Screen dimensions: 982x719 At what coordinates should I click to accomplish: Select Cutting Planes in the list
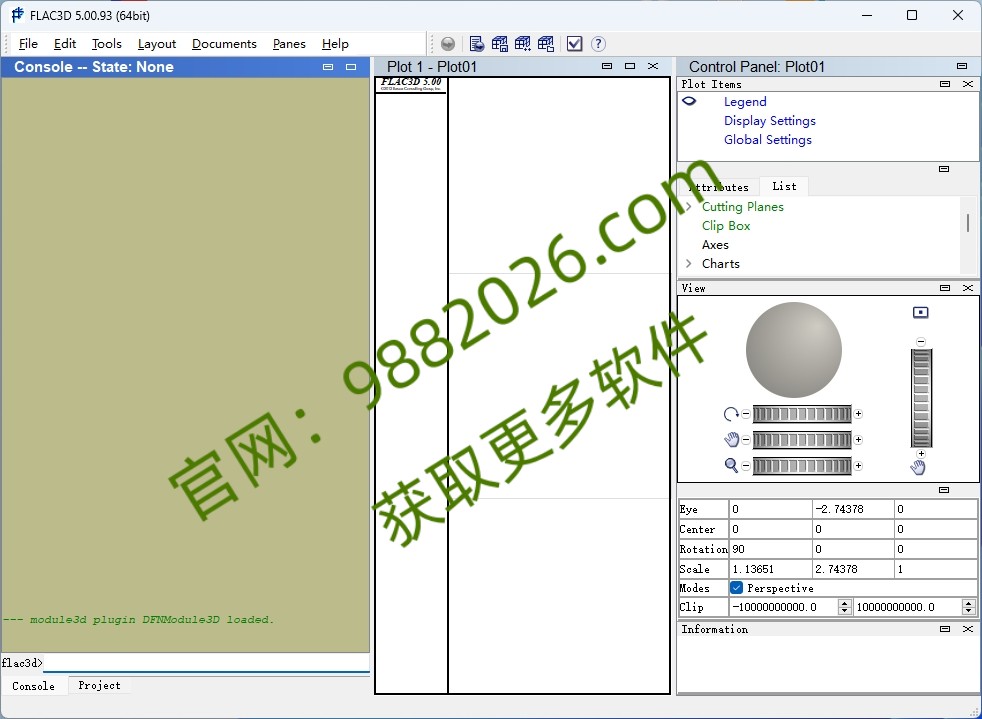pyautogui.click(x=743, y=206)
